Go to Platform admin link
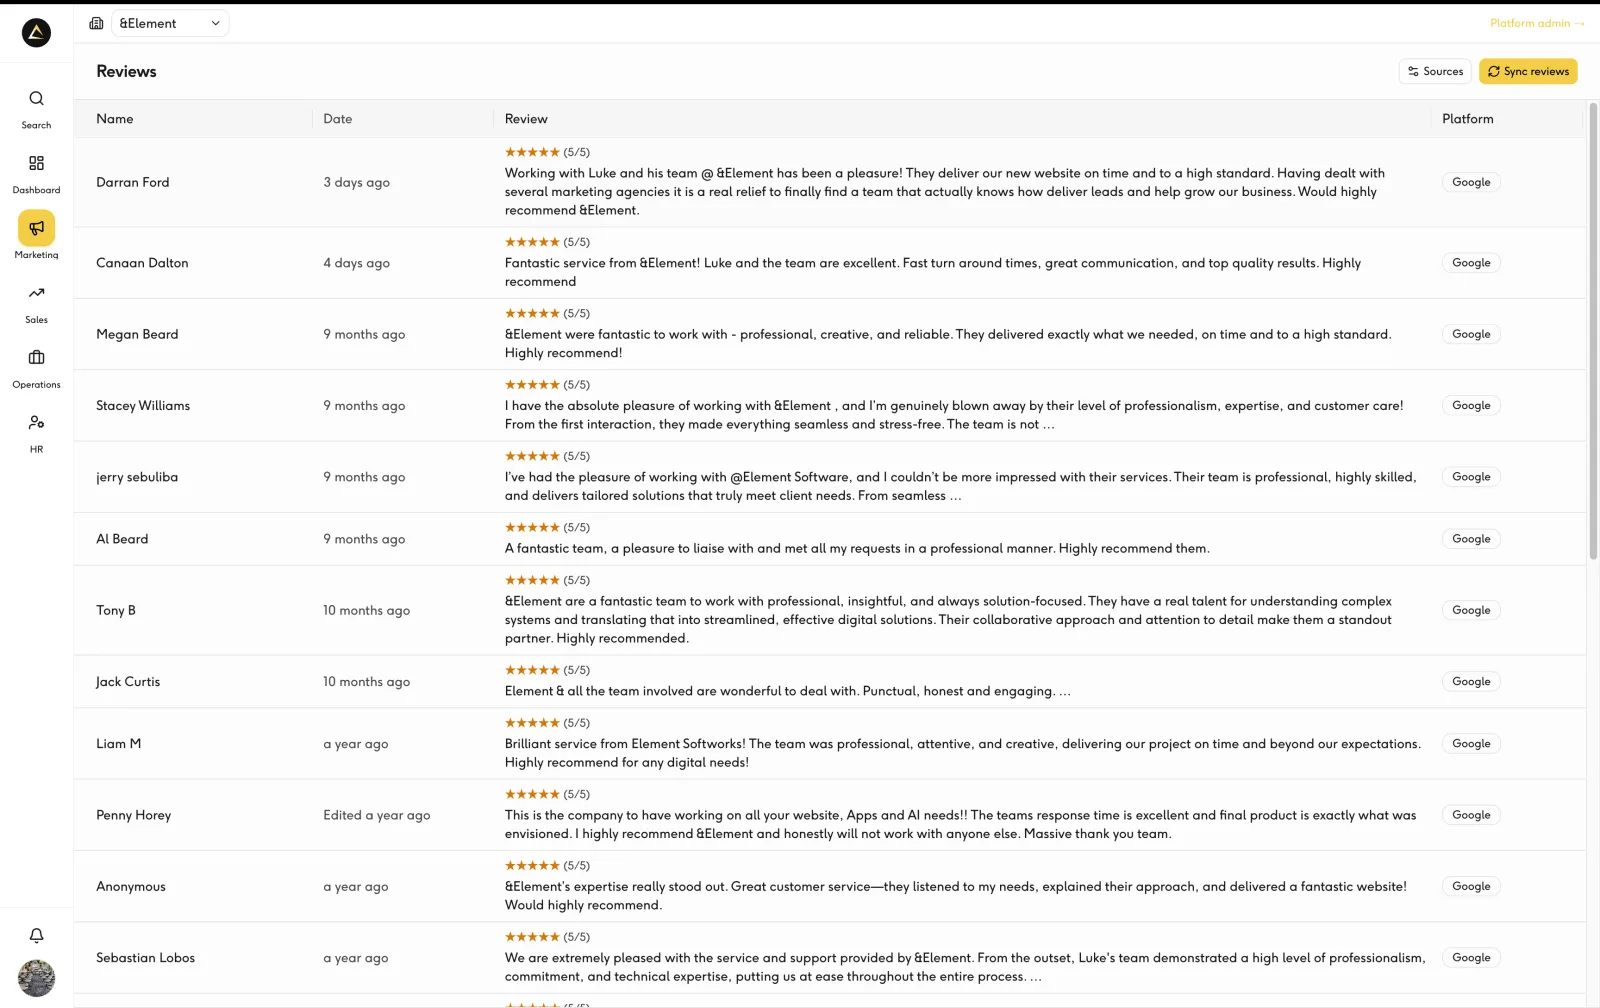This screenshot has width=1600, height=1008. click(1537, 23)
